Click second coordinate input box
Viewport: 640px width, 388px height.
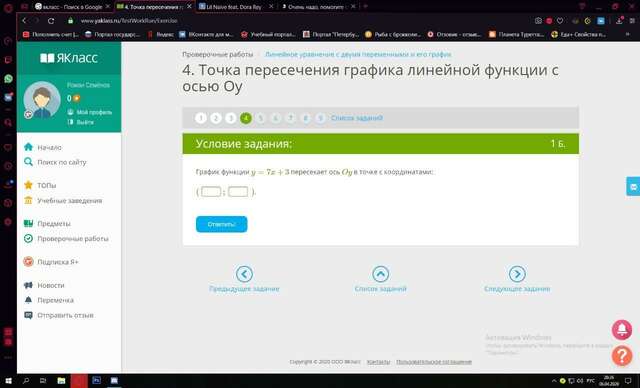tap(238, 191)
